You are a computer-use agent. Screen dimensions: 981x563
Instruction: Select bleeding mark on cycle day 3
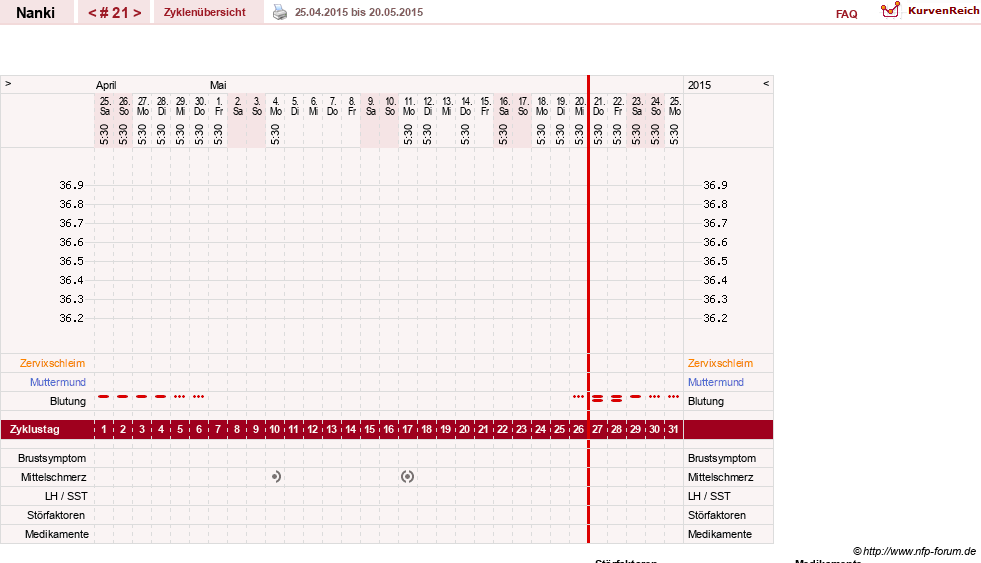(142, 397)
